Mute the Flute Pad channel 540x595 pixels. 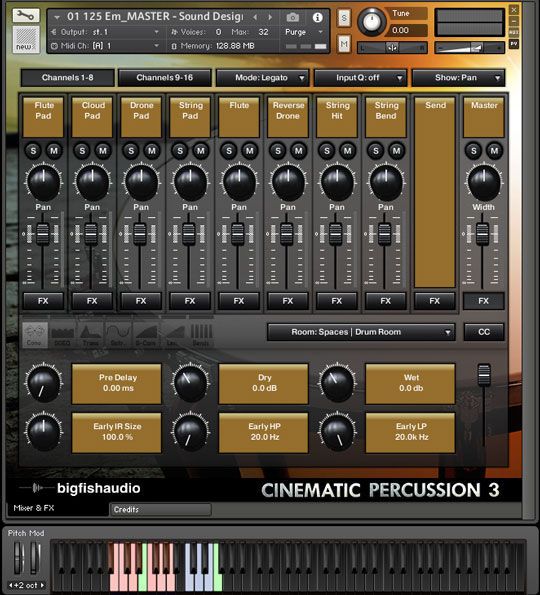coord(54,151)
